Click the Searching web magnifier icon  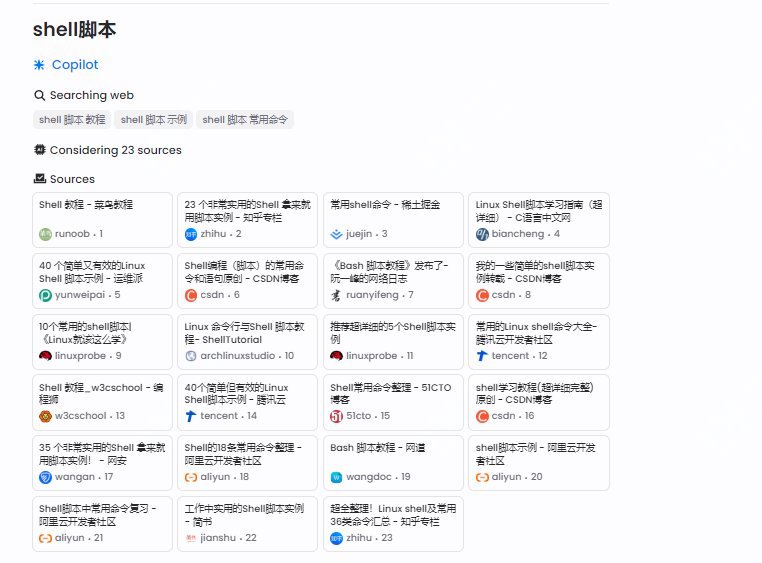tap(40, 95)
